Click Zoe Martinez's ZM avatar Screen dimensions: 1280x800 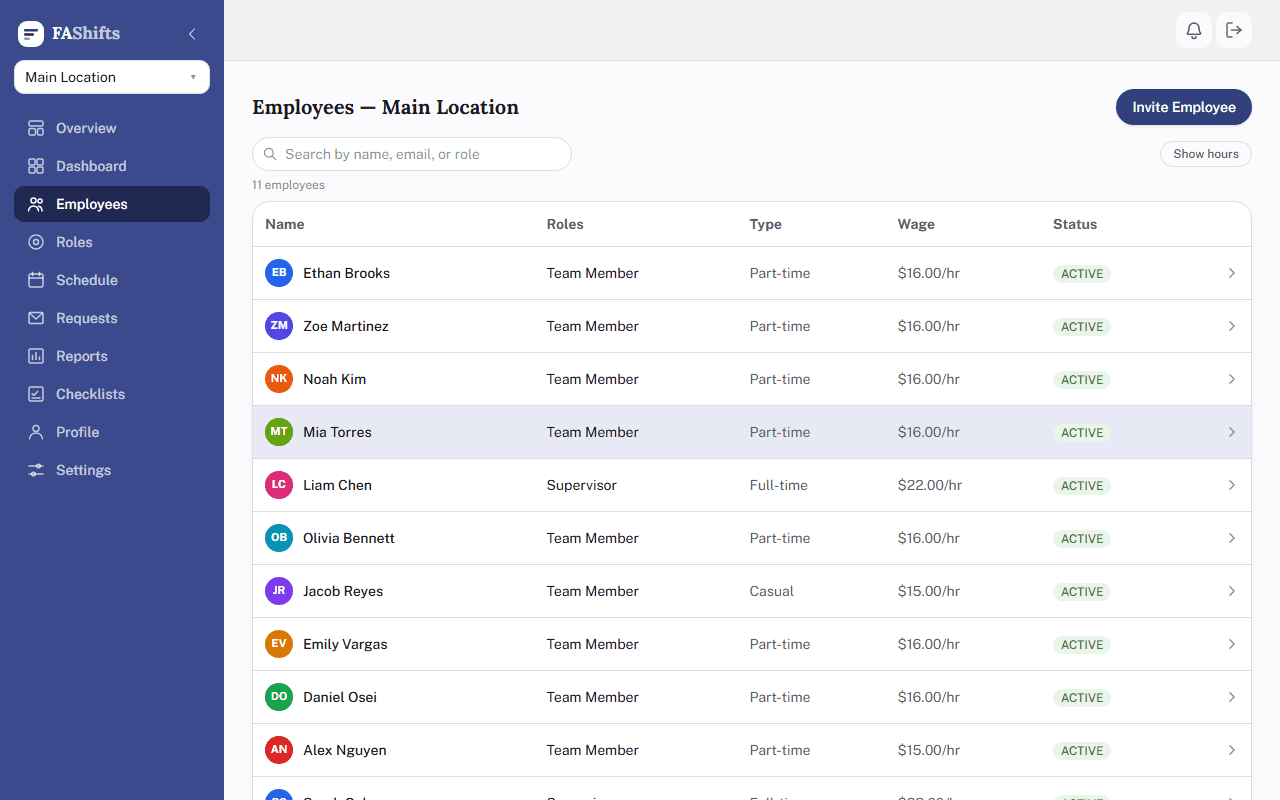click(279, 326)
